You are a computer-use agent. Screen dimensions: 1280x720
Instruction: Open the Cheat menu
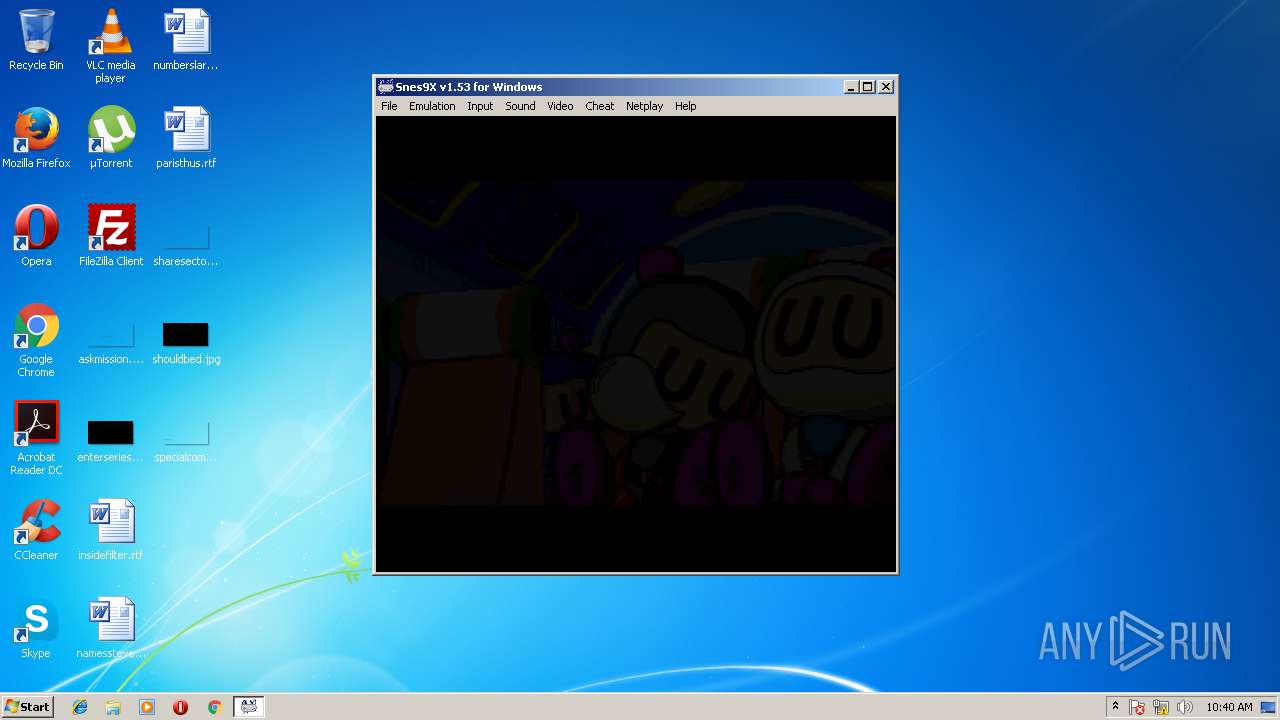click(600, 106)
